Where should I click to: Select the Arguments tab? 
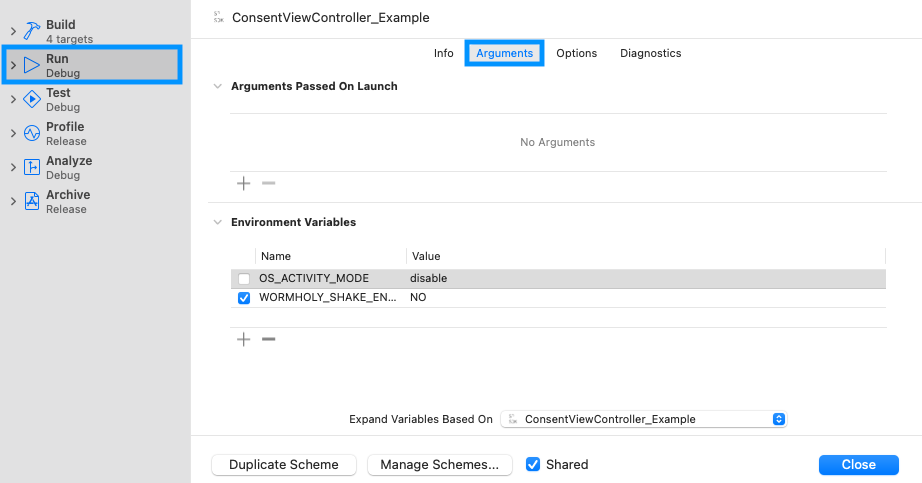coord(505,53)
